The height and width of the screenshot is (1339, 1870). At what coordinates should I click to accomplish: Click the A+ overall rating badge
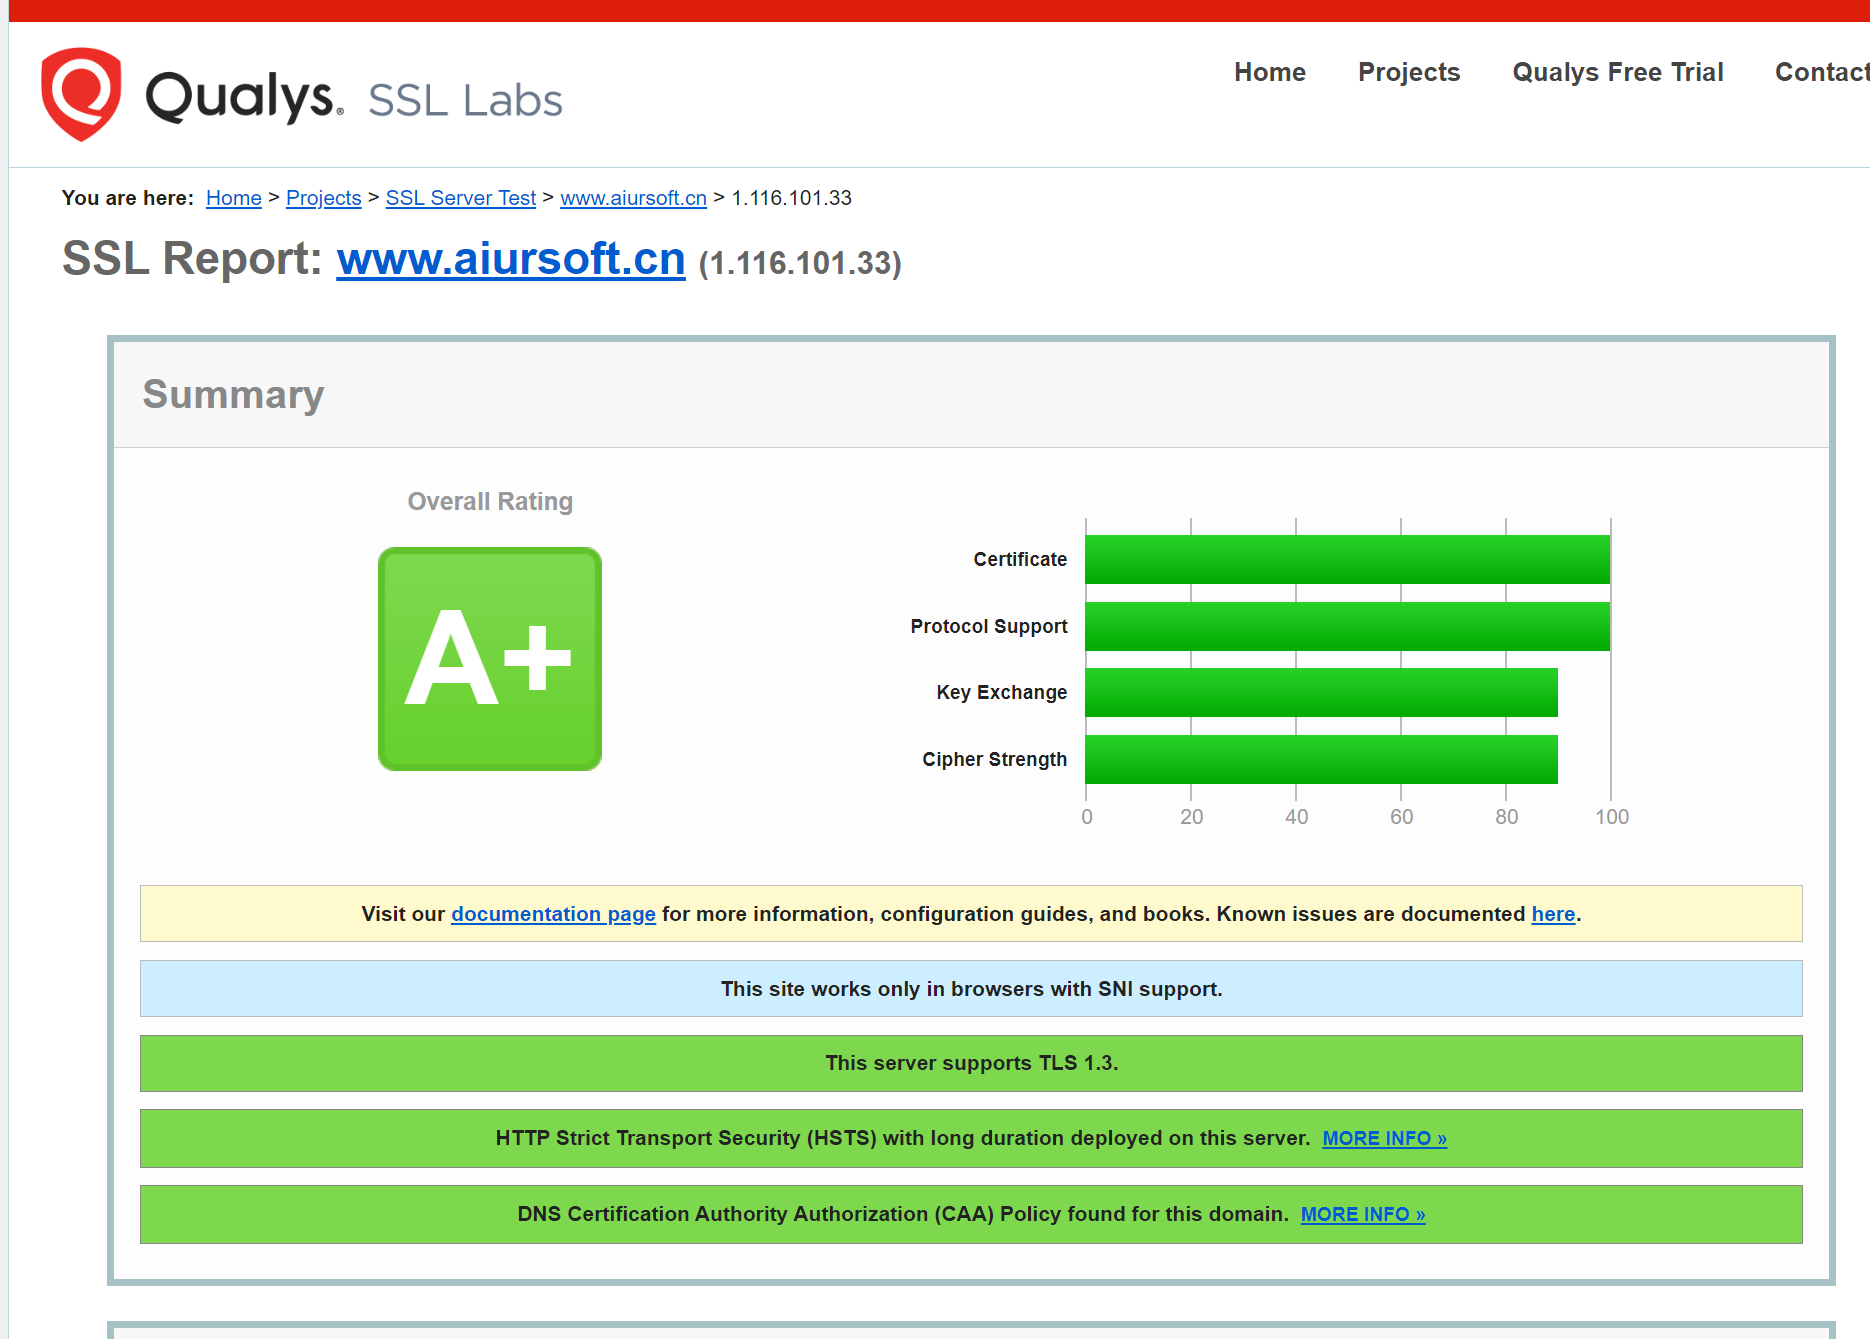[489, 659]
